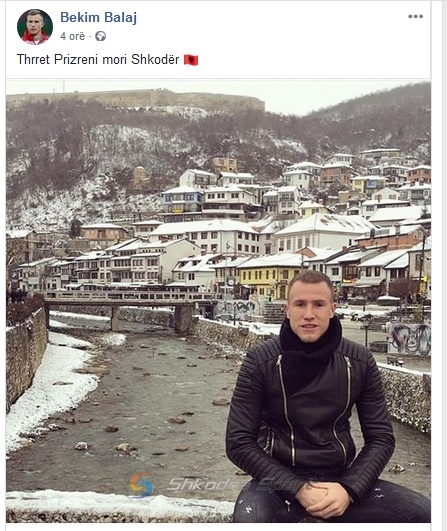The height and width of the screenshot is (531, 447).
Task: Click the yellow building near the bridge
Action: point(269,281)
